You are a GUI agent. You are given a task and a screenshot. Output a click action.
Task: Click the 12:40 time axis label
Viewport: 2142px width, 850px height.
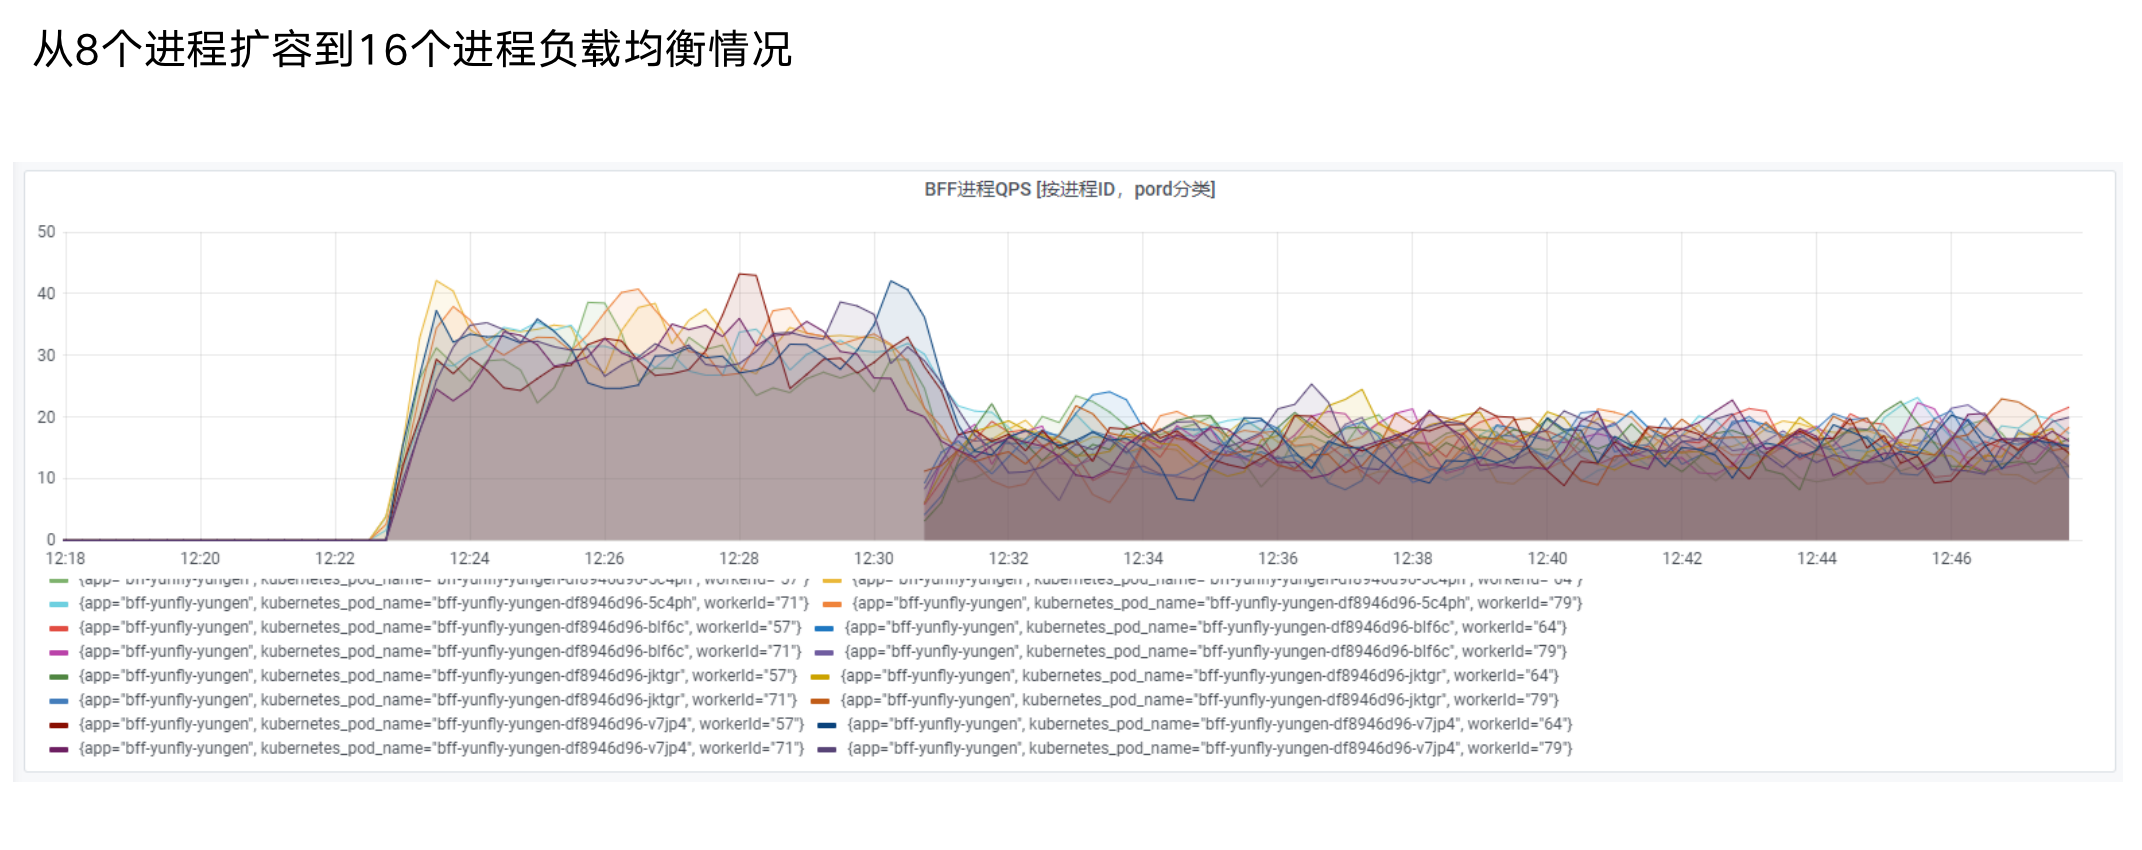point(1547,558)
